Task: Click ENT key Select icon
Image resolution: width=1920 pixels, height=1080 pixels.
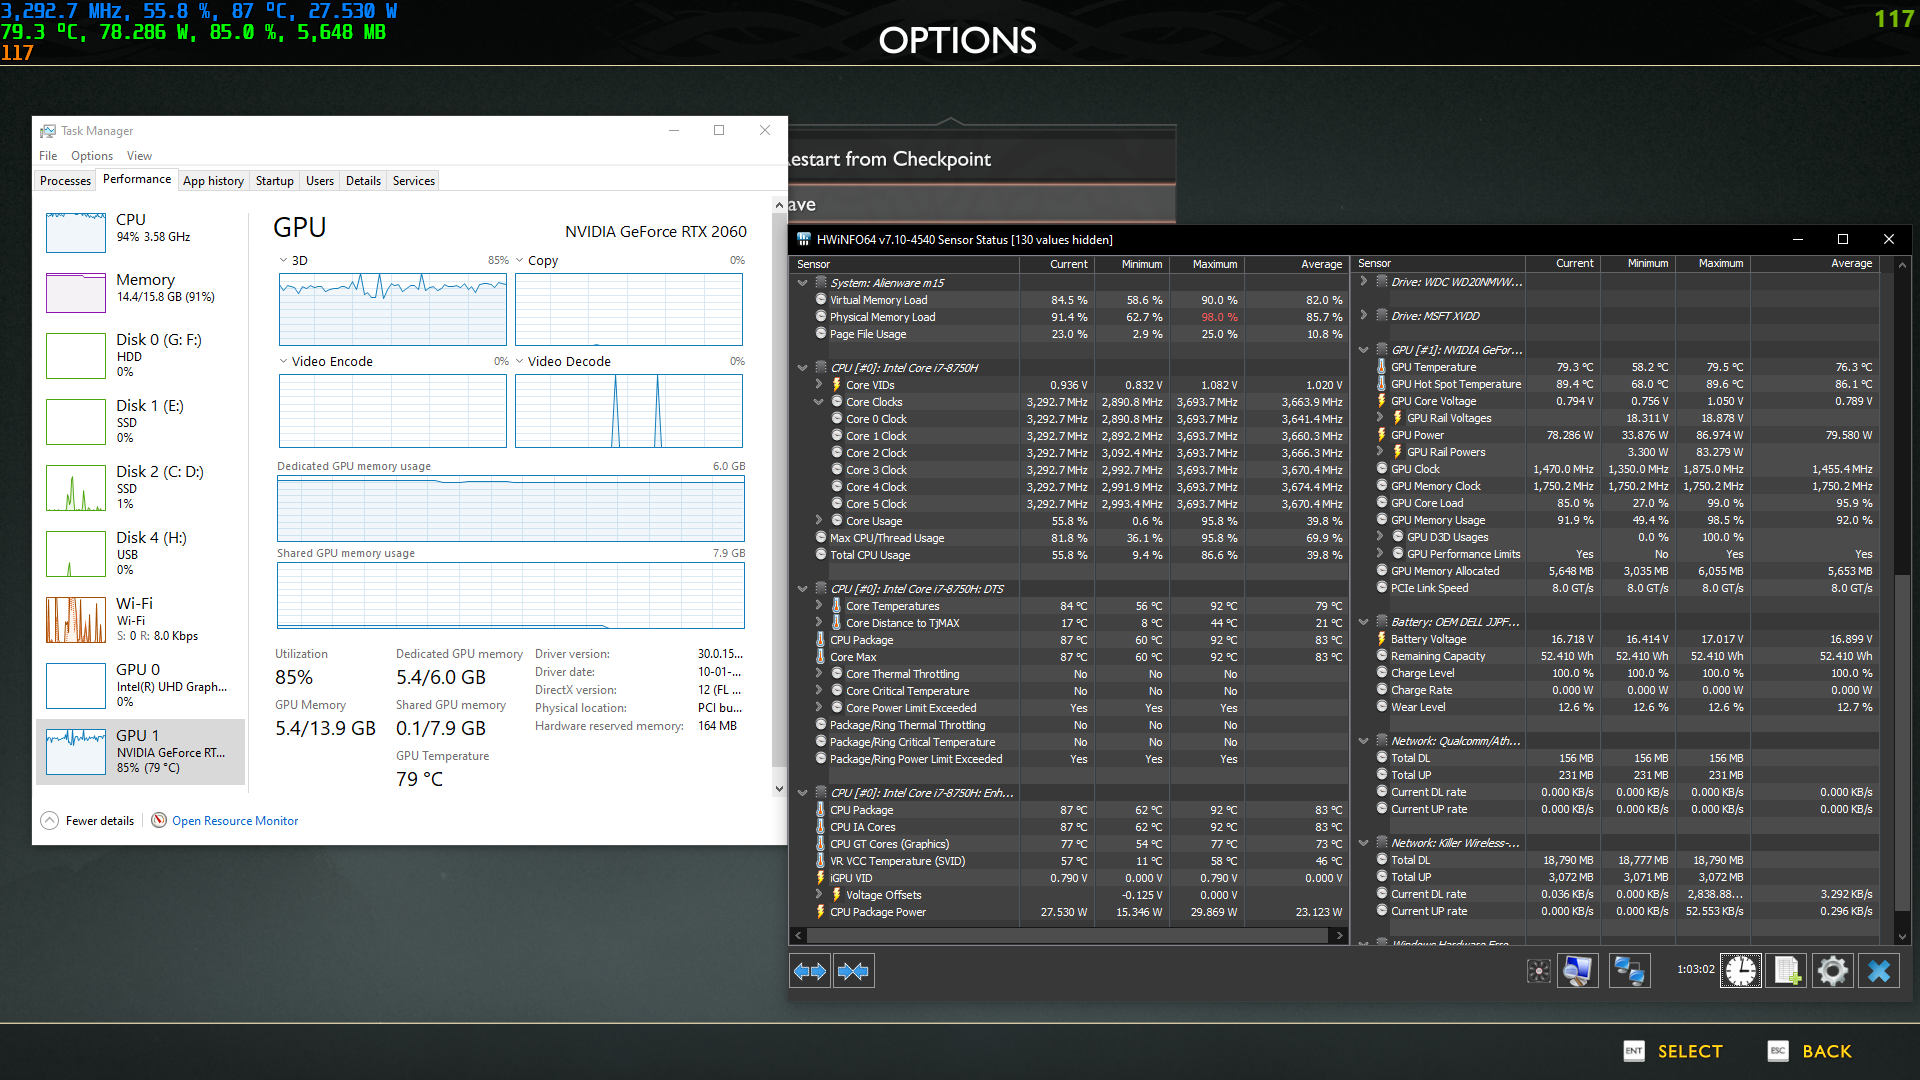Action: click(1634, 1051)
